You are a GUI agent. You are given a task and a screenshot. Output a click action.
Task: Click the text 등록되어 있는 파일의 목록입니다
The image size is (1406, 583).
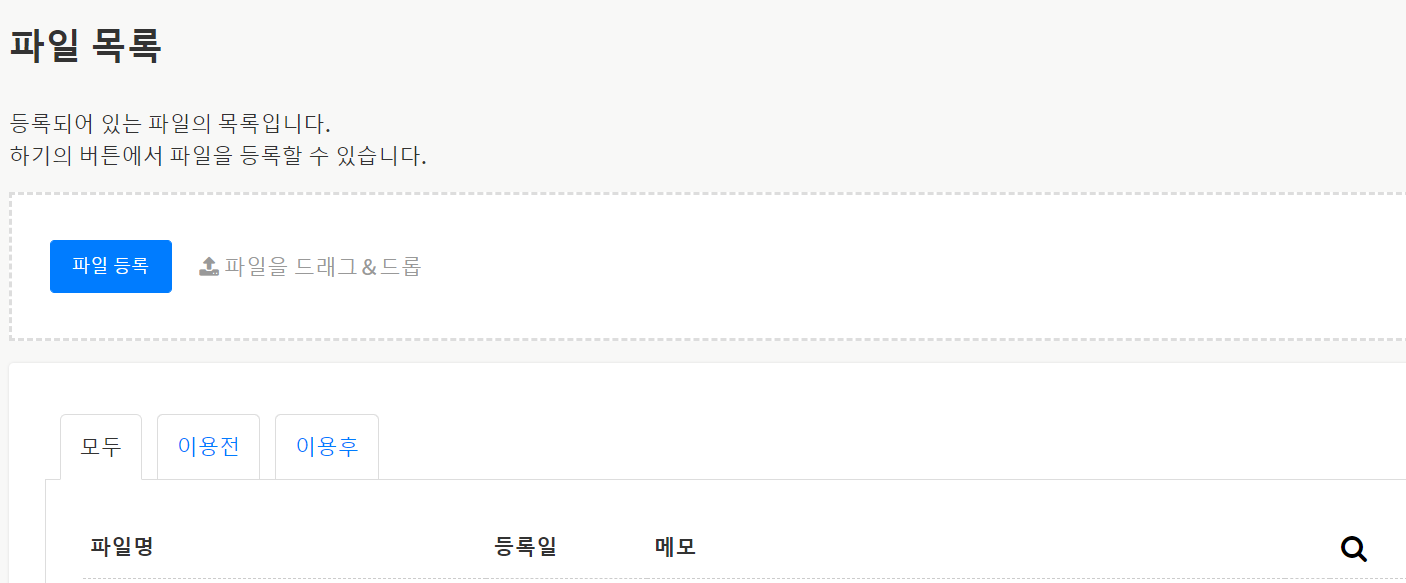tap(170, 125)
